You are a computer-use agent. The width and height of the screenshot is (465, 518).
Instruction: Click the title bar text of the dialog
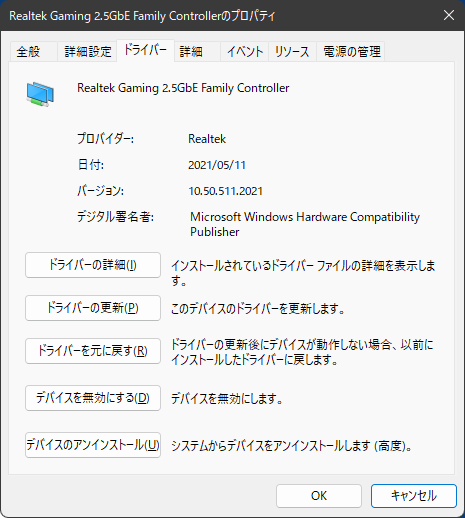tap(142, 16)
